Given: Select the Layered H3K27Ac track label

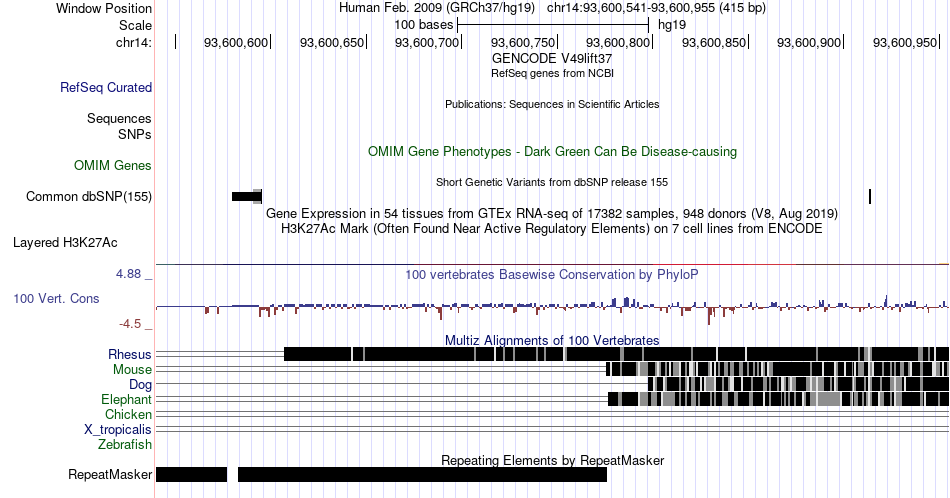Looking at the screenshot, I should pyautogui.click(x=65, y=242).
